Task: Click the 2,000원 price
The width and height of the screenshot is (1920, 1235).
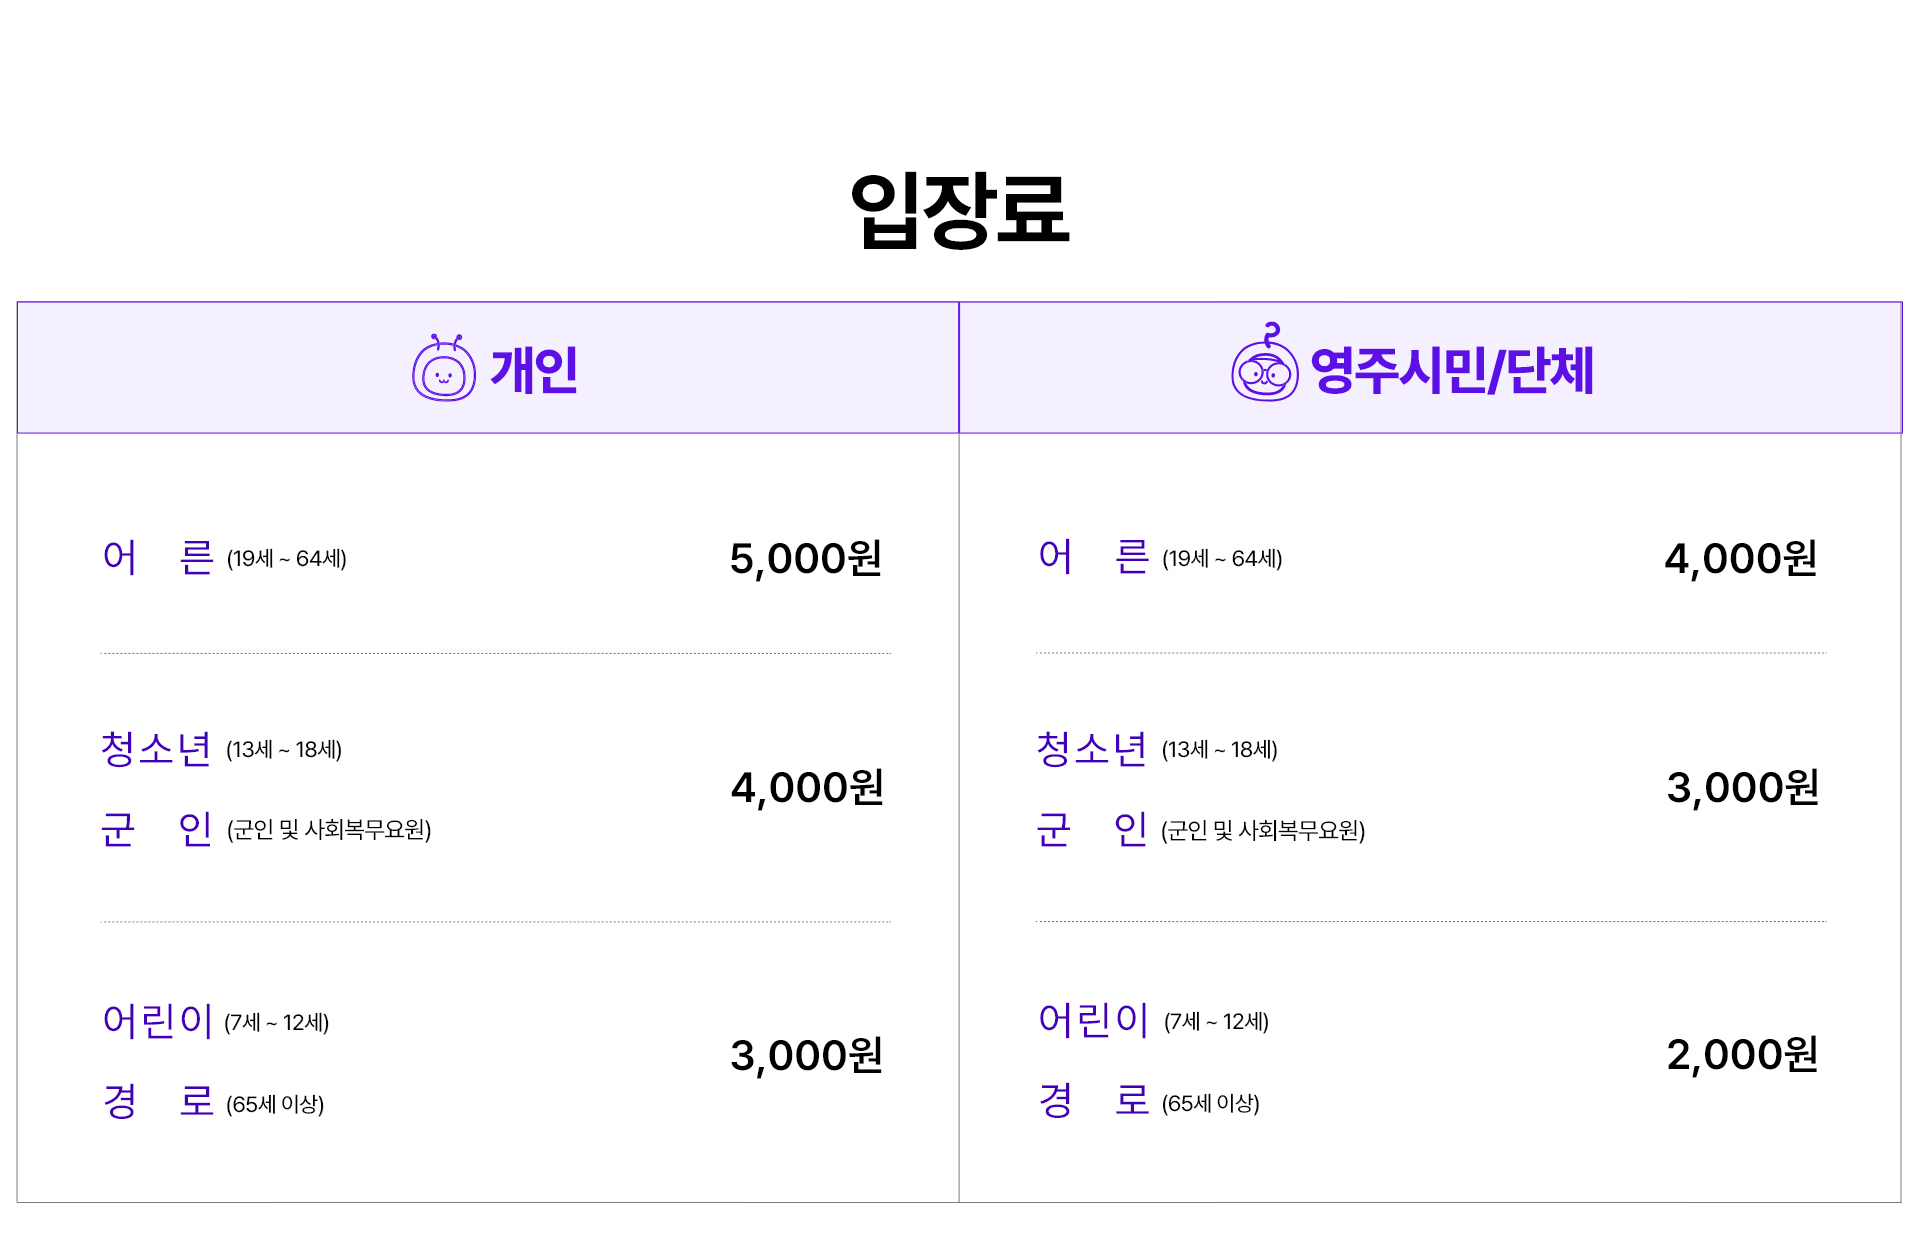Action: (x=1742, y=1054)
